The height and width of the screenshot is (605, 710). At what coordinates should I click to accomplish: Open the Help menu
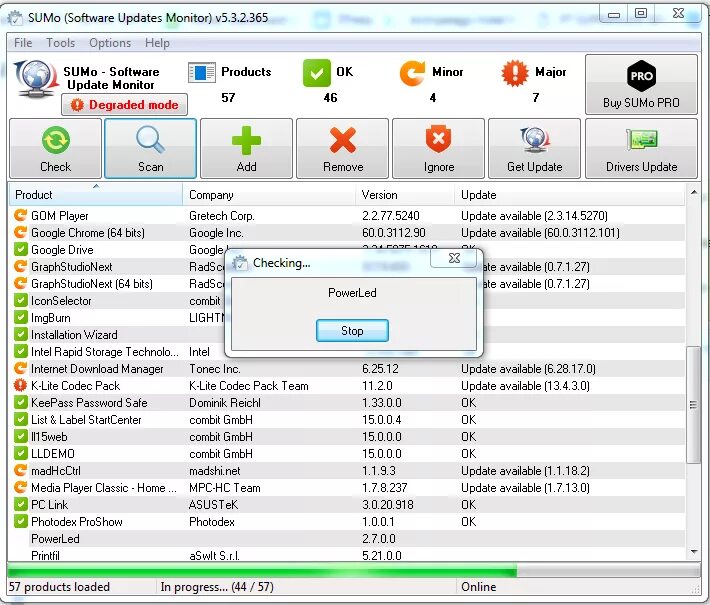click(x=157, y=43)
